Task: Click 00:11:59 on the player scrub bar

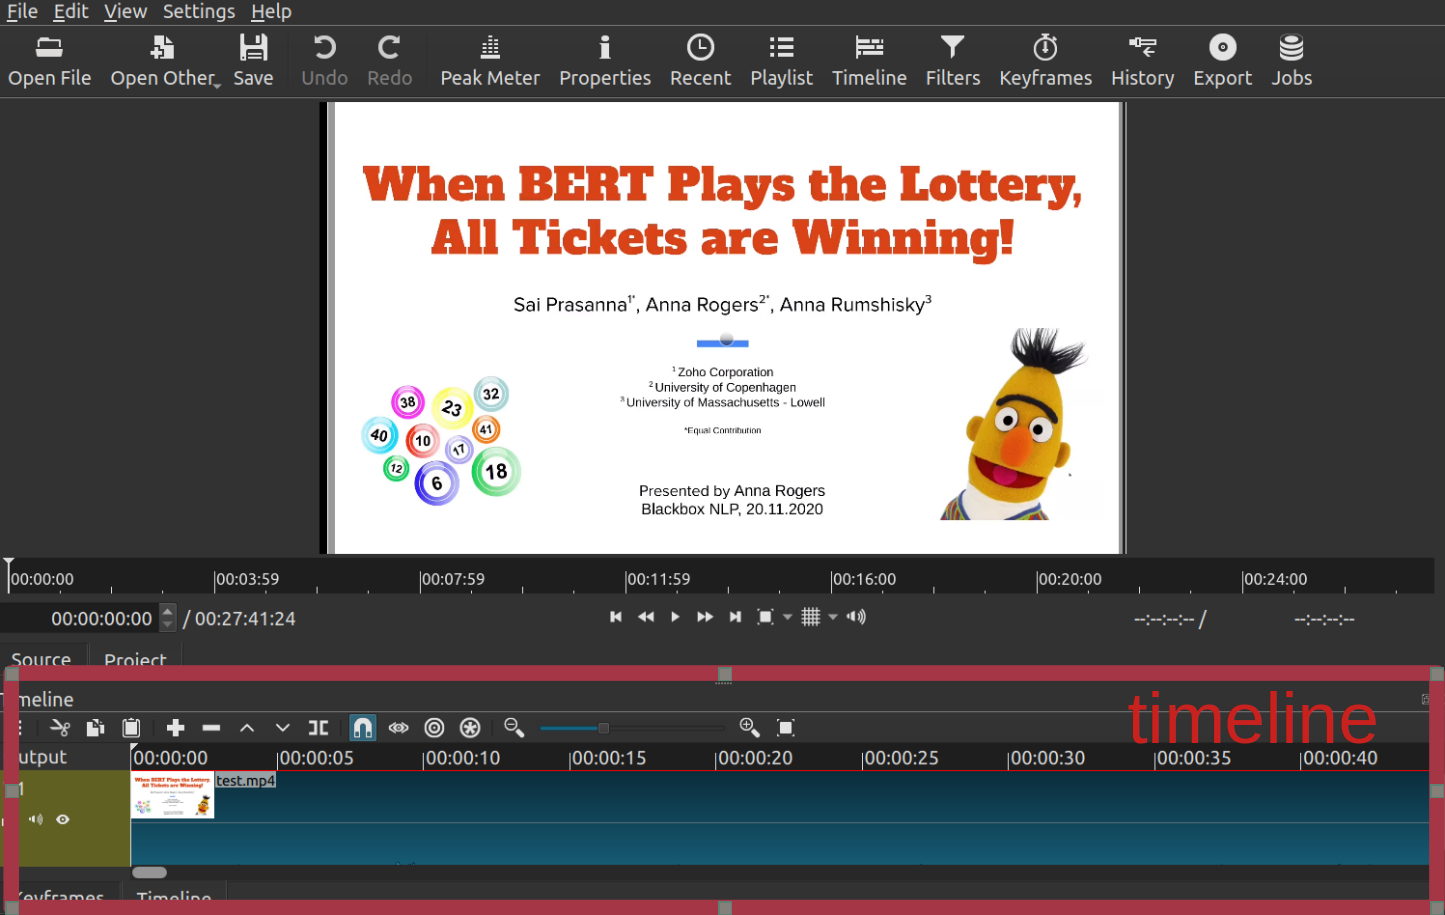Action: tap(658, 579)
